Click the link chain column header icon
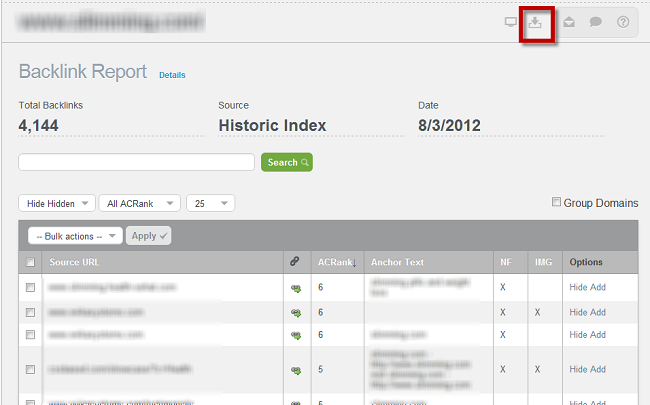Viewport: 650px width, 405px height. (295, 262)
